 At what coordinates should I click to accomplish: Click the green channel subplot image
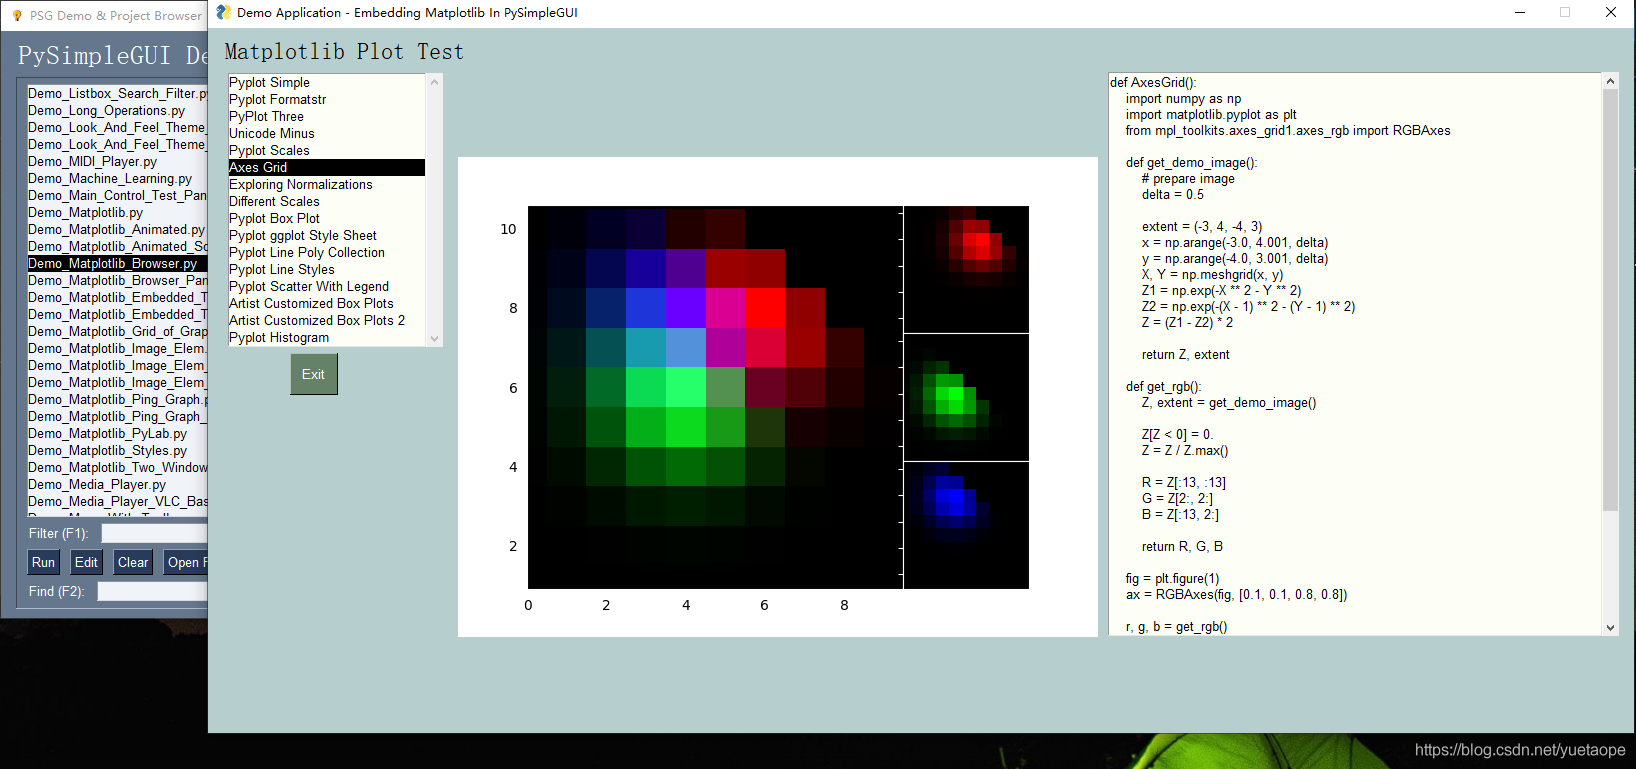[966, 397]
